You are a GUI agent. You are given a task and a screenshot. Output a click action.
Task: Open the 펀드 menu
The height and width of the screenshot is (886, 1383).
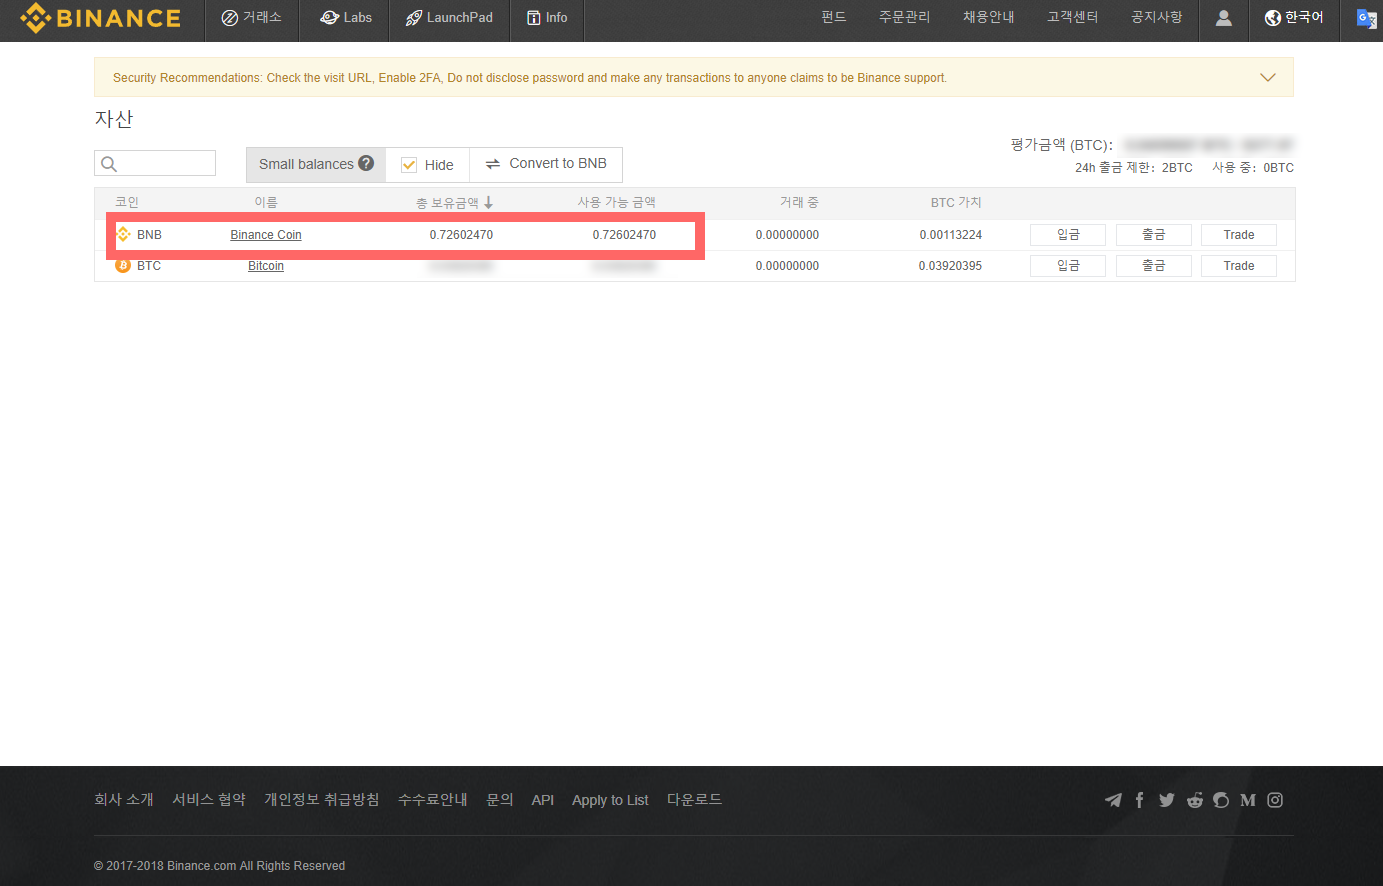click(x=833, y=16)
